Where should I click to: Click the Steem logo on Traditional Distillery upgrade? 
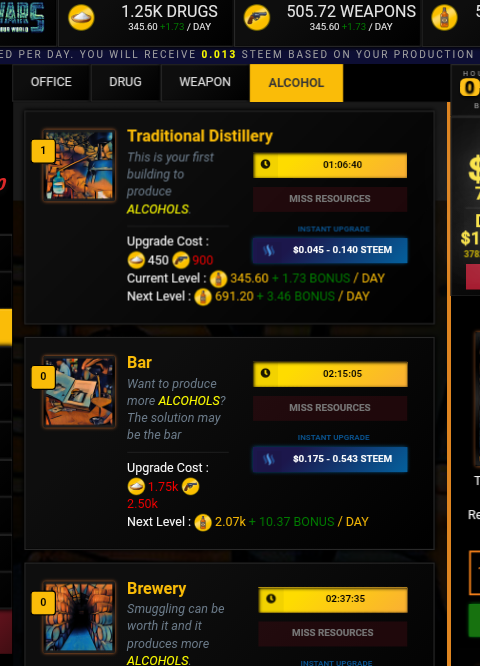click(268, 250)
